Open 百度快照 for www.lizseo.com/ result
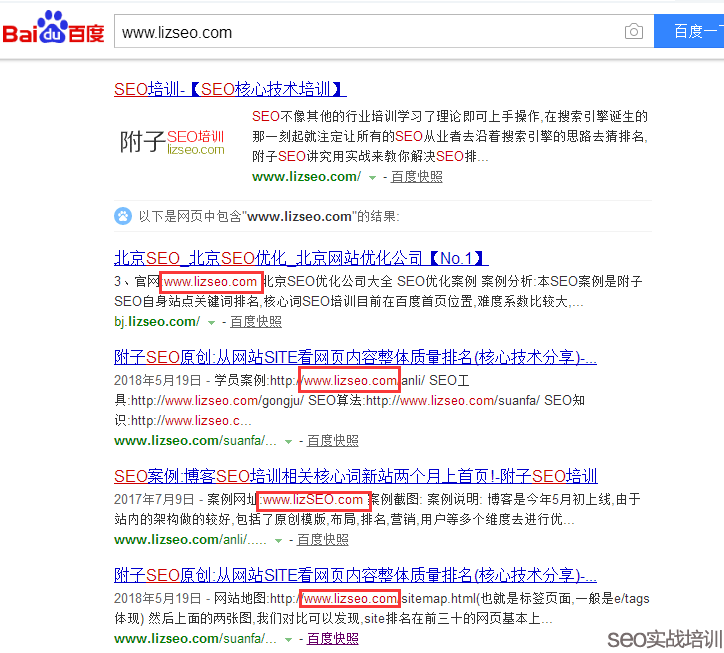The image size is (724, 653). click(416, 176)
